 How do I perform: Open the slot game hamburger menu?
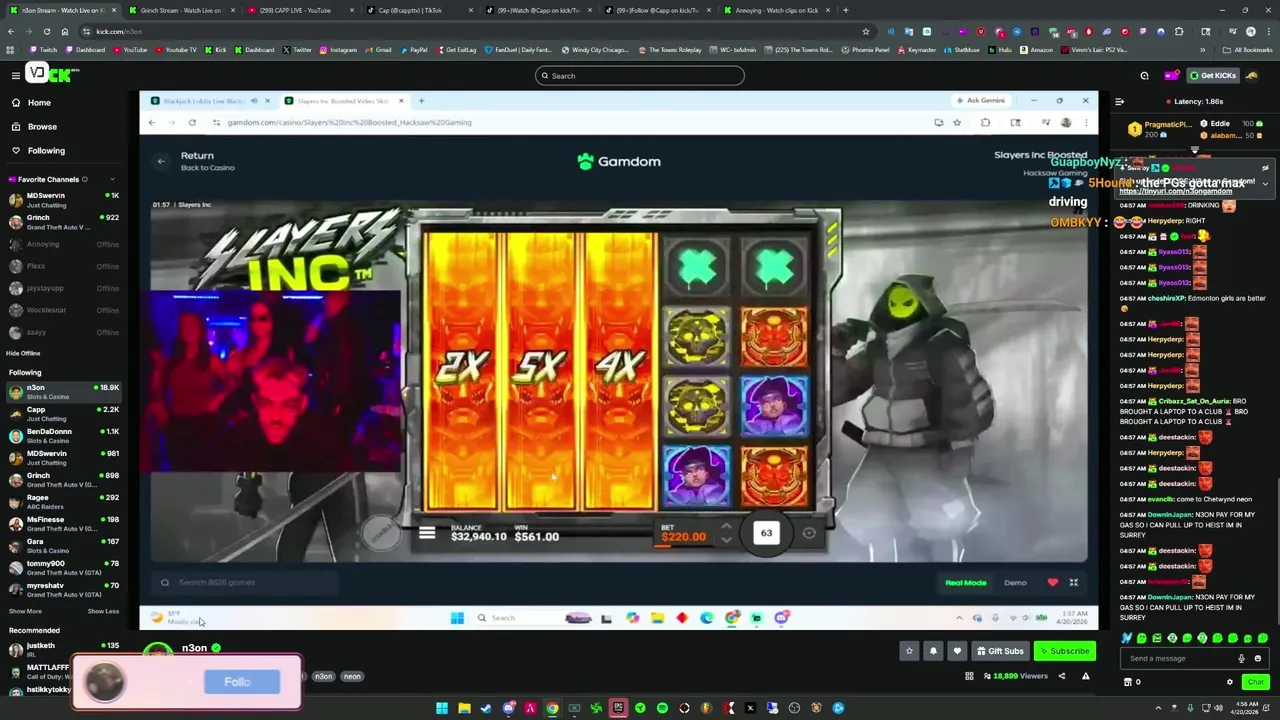(x=427, y=533)
